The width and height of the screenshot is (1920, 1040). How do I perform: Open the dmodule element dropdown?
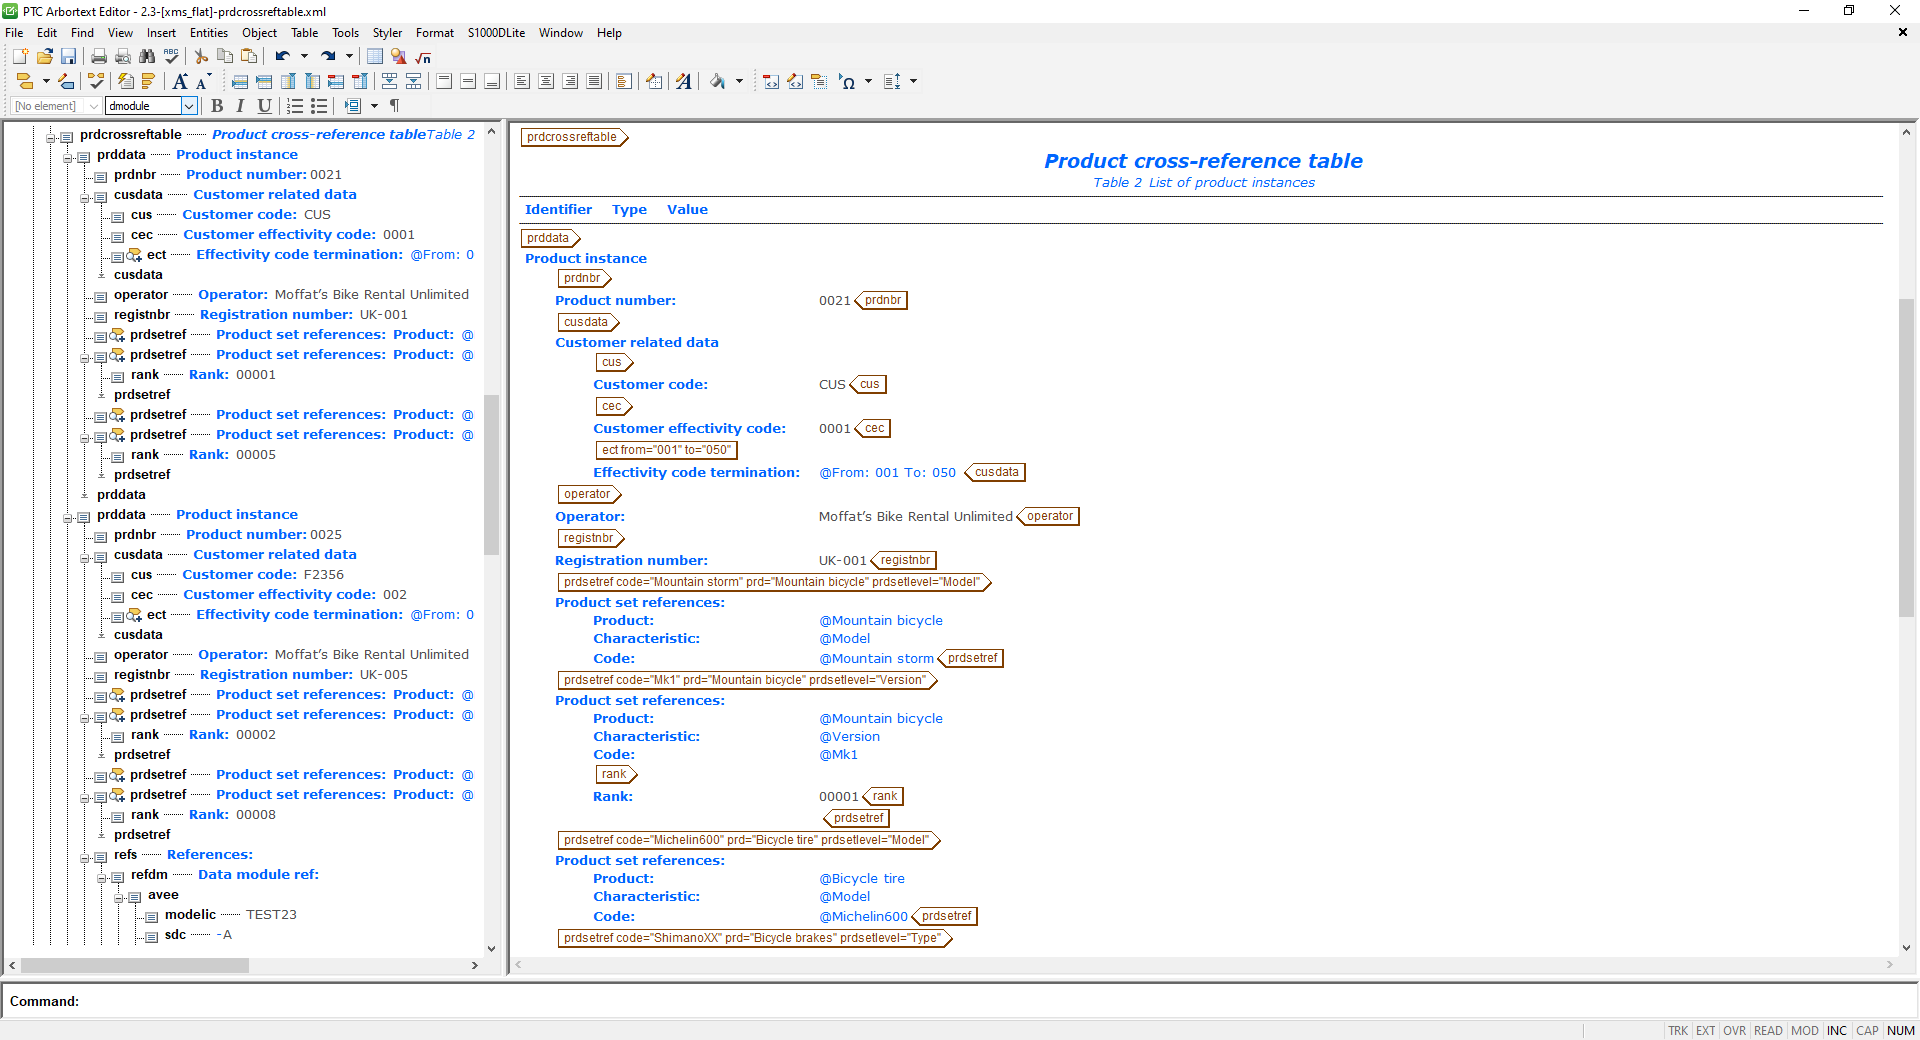pyautogui.click(x=189, y=106)
